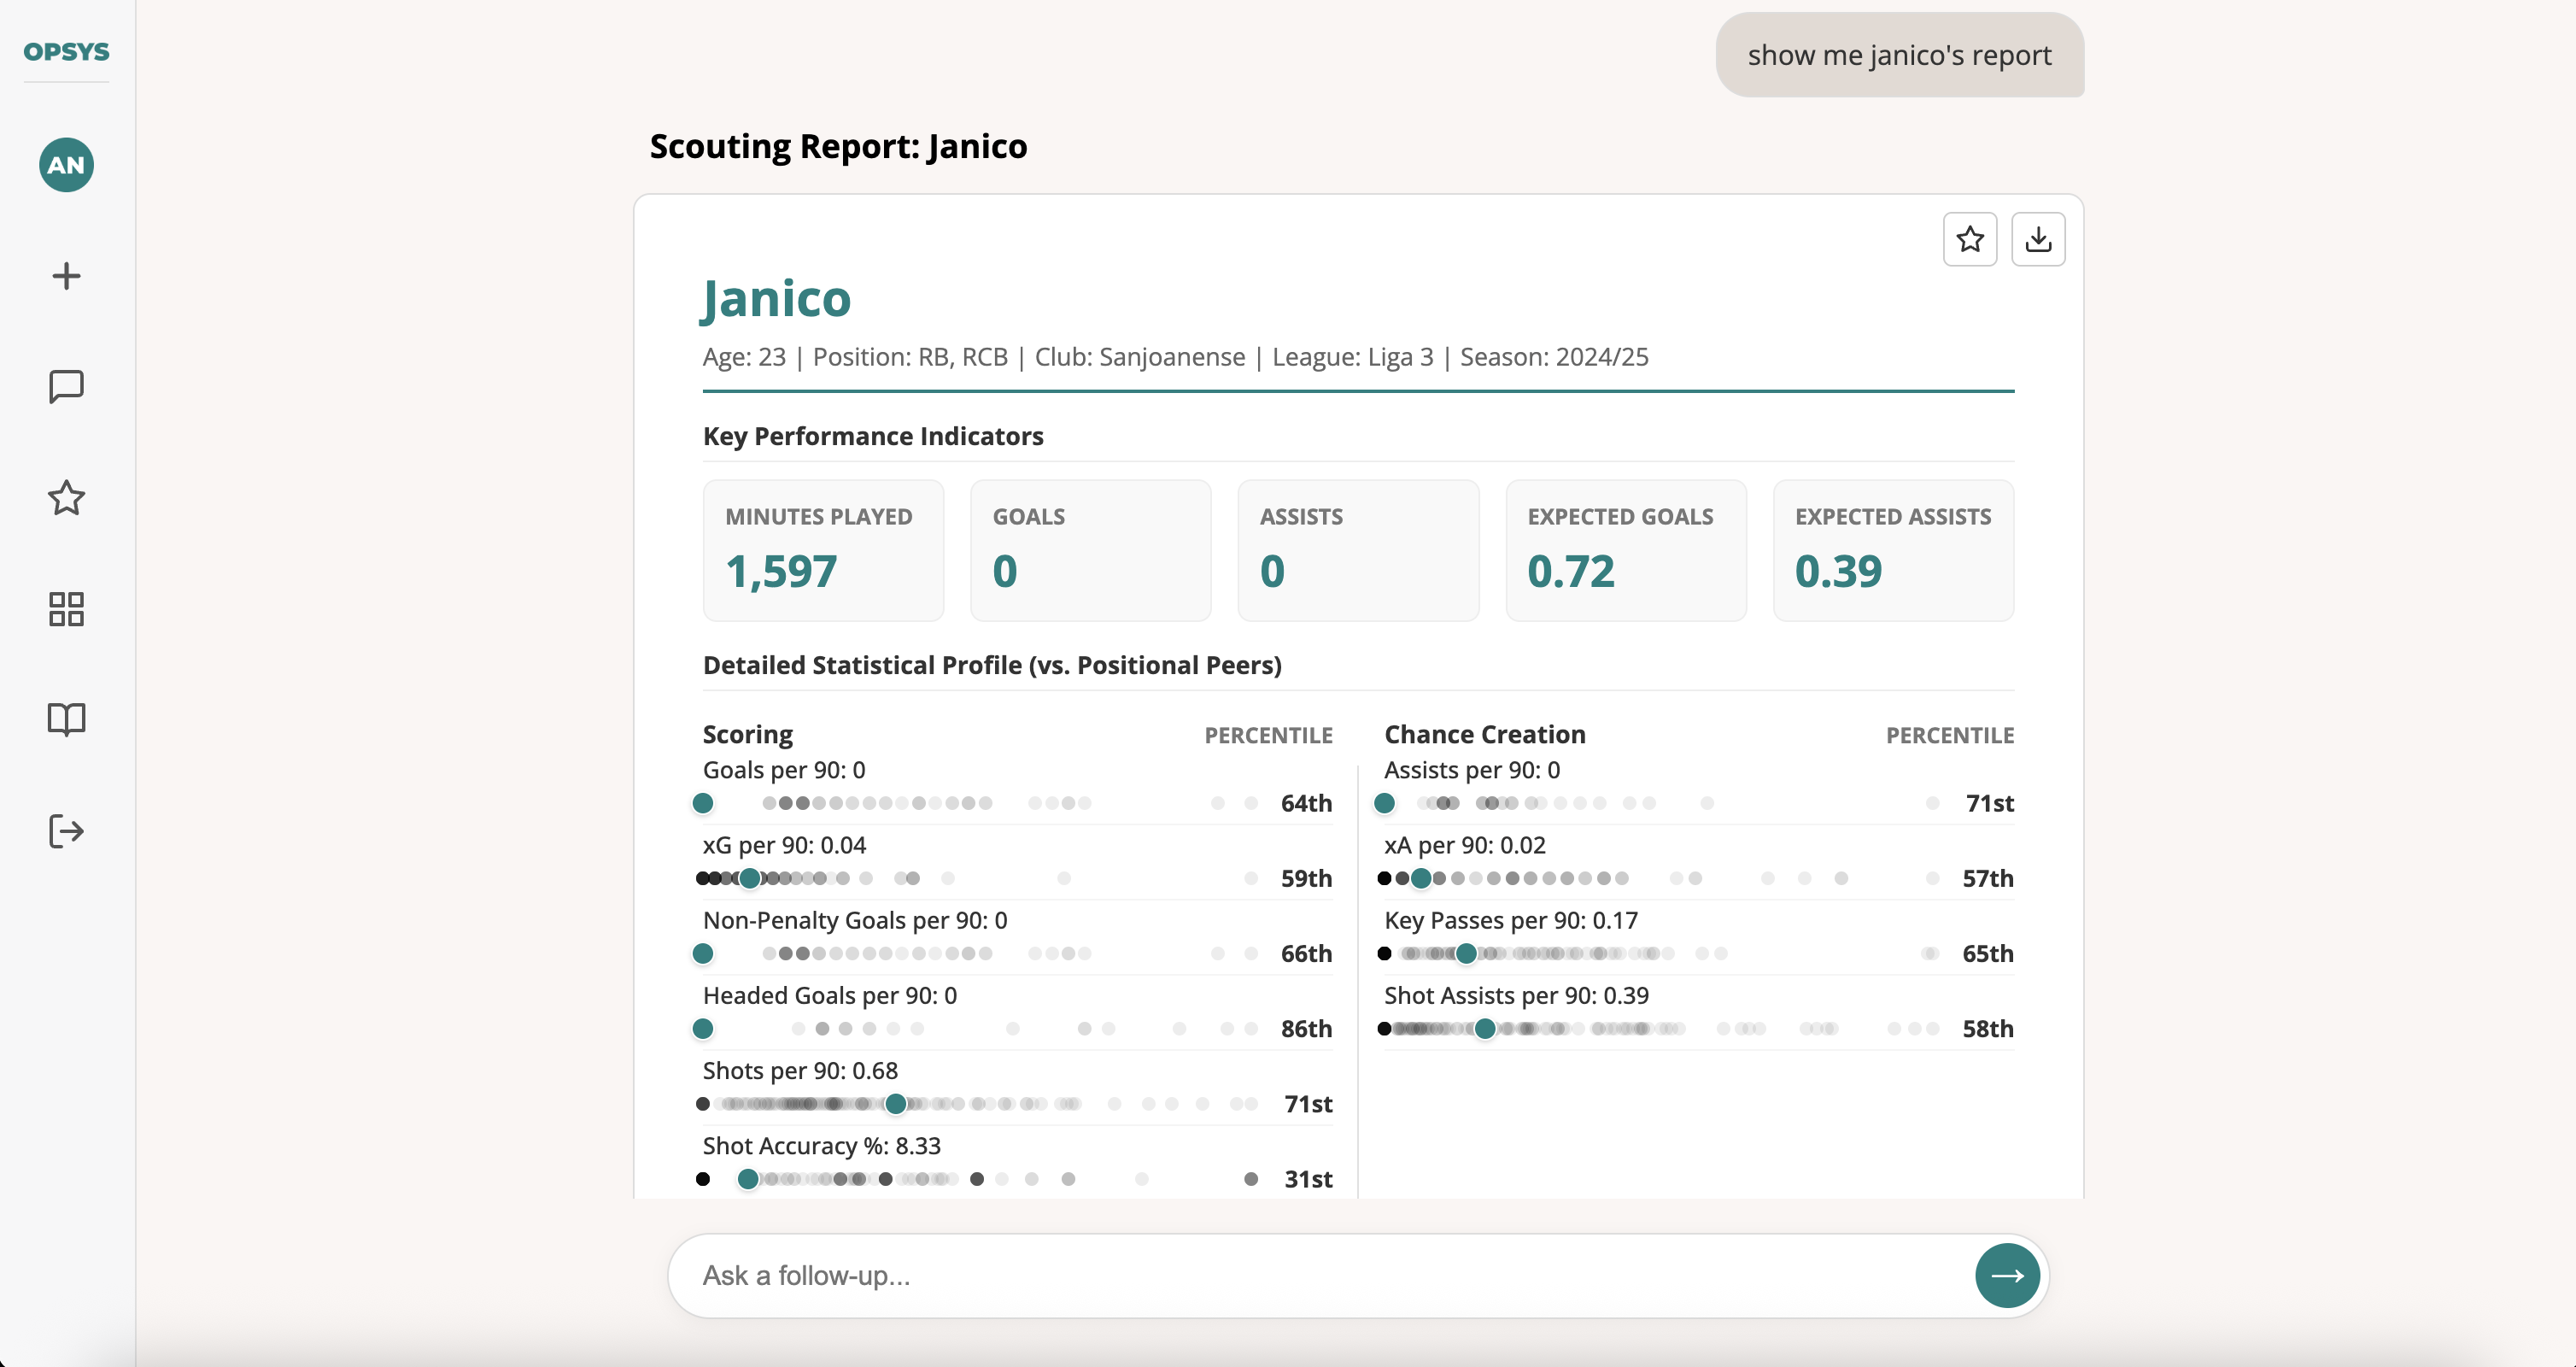Select the Minutes Played KPI card

coord(823,550)
